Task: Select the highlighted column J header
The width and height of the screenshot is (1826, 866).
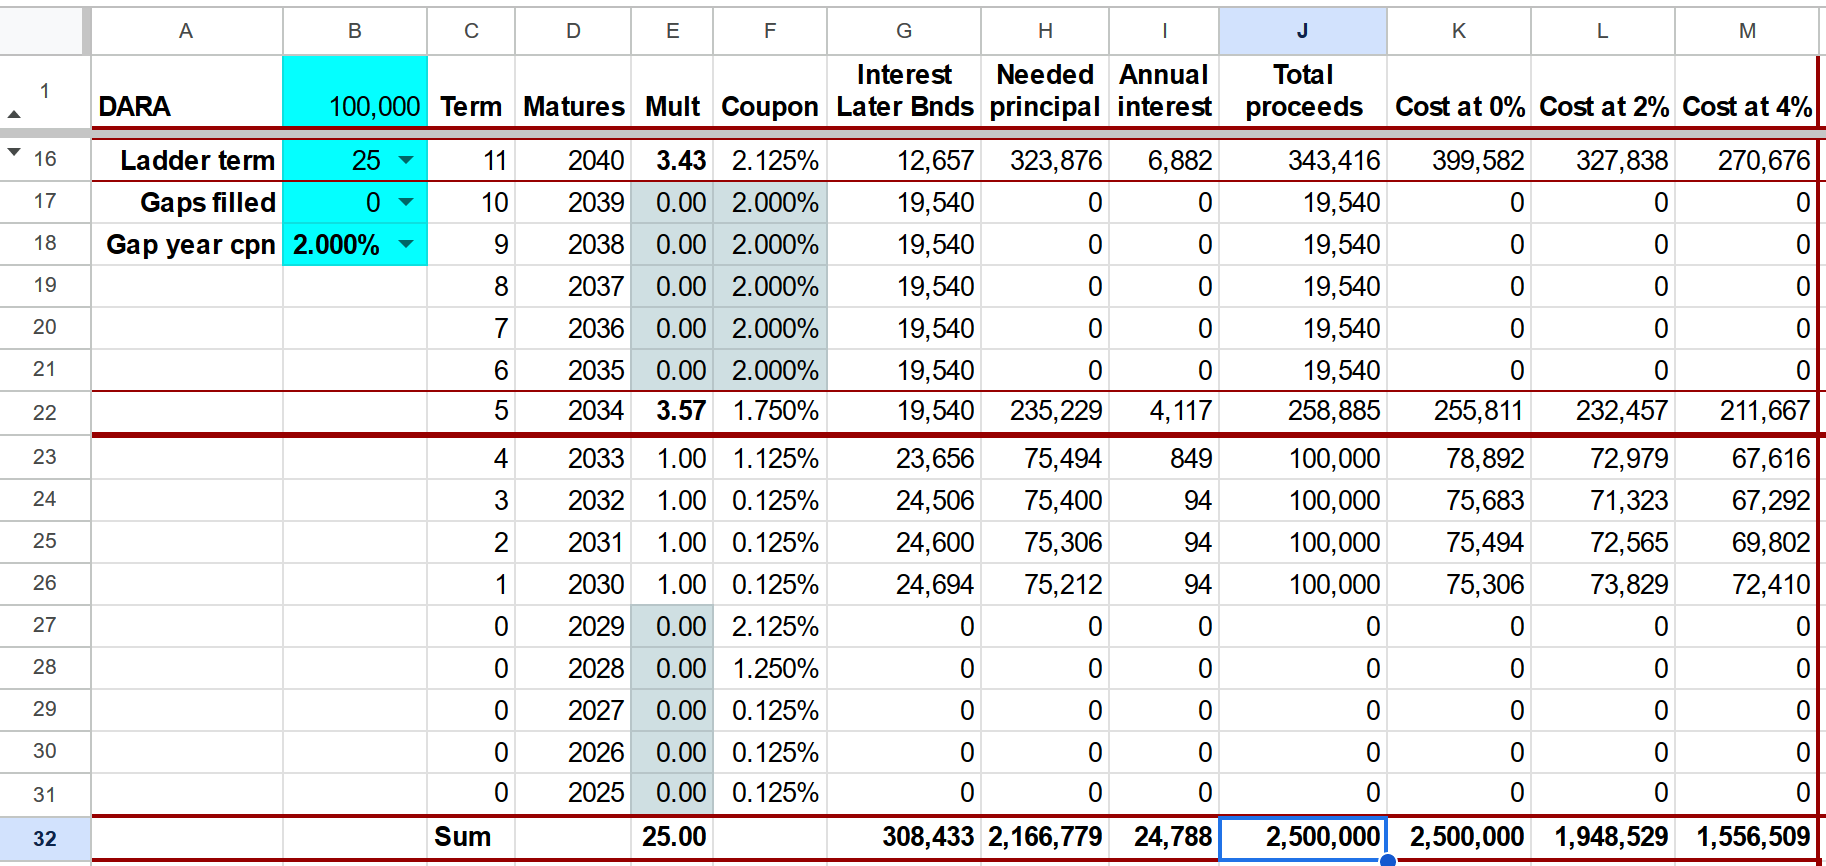Action: coord(1303,31)
